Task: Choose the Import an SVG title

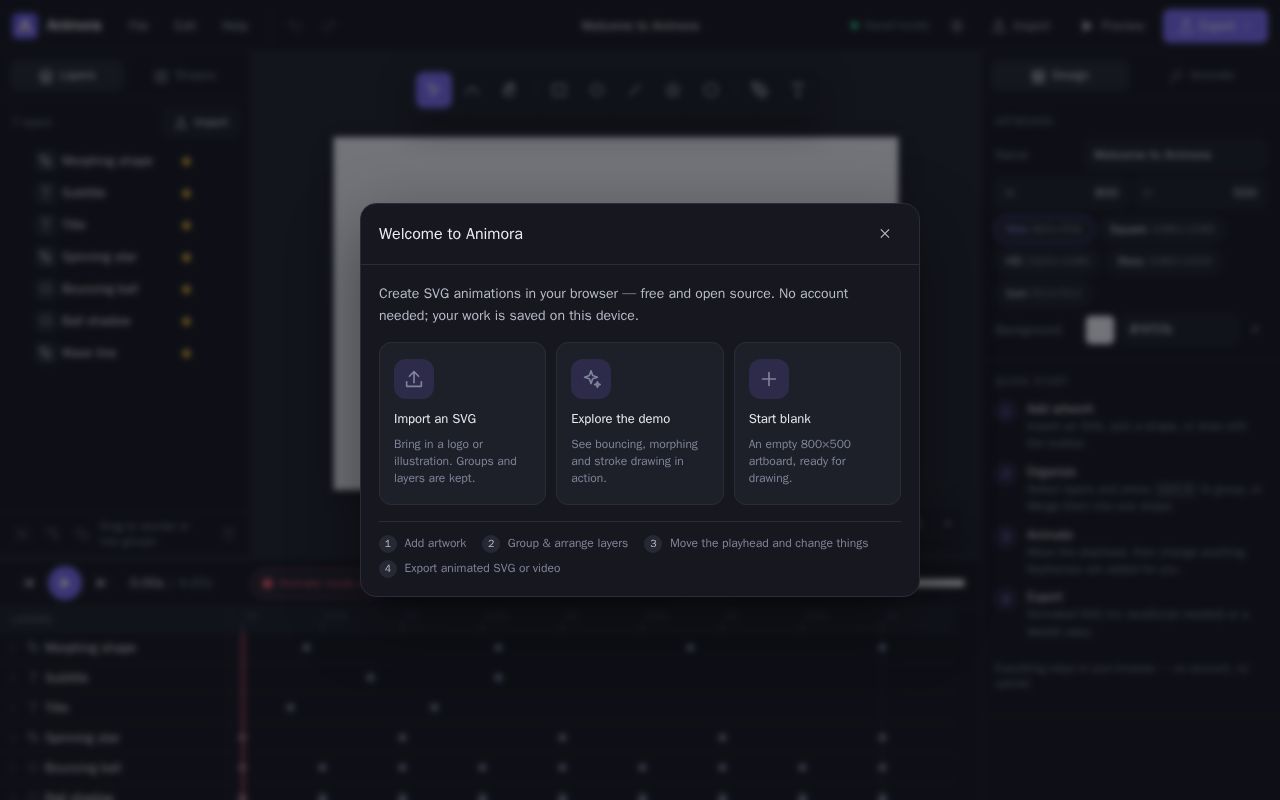Action: click(435, 419)
